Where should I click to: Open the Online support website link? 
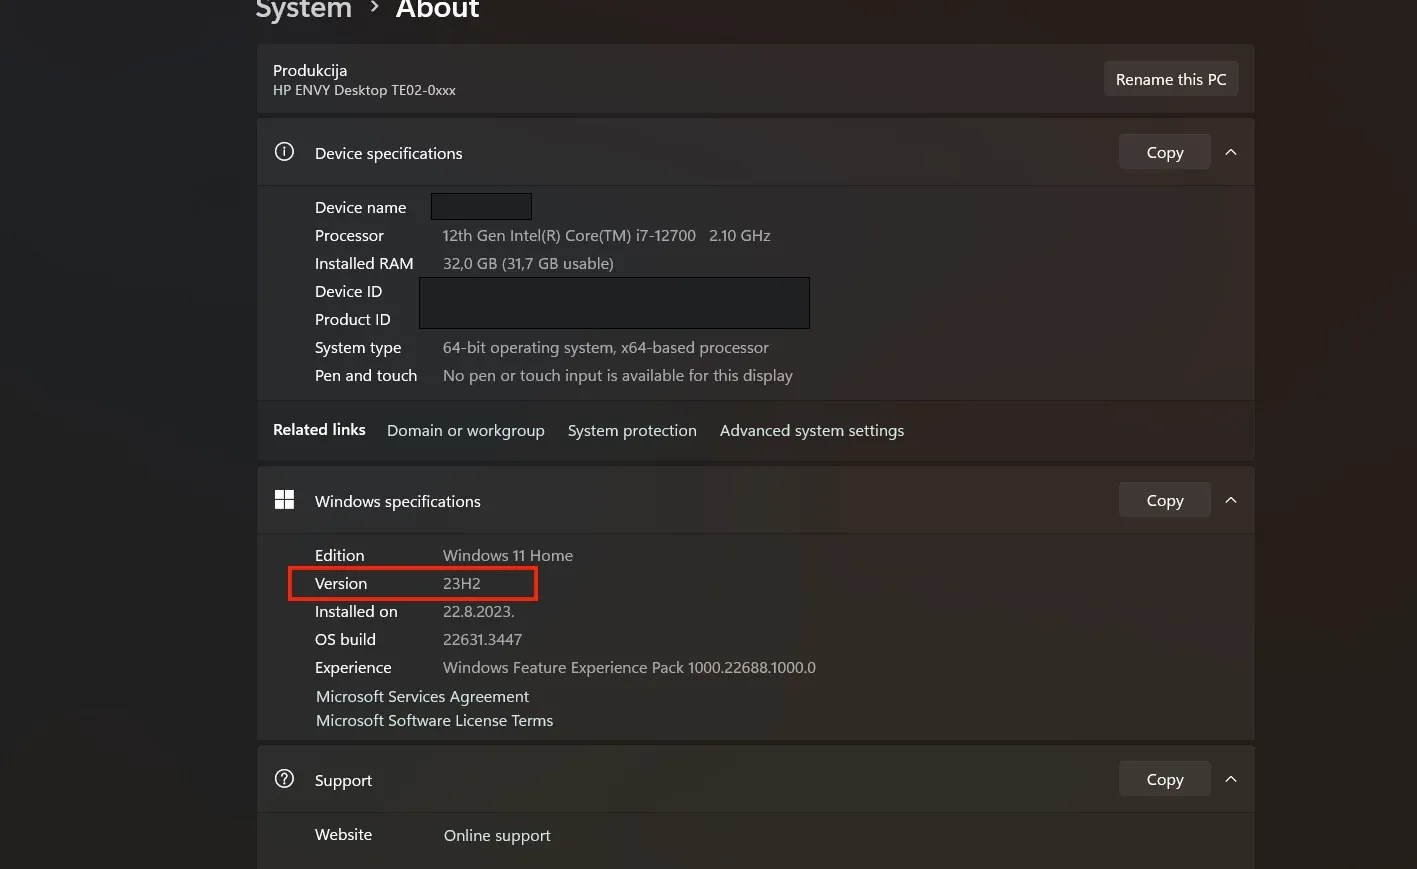(497, 836)
